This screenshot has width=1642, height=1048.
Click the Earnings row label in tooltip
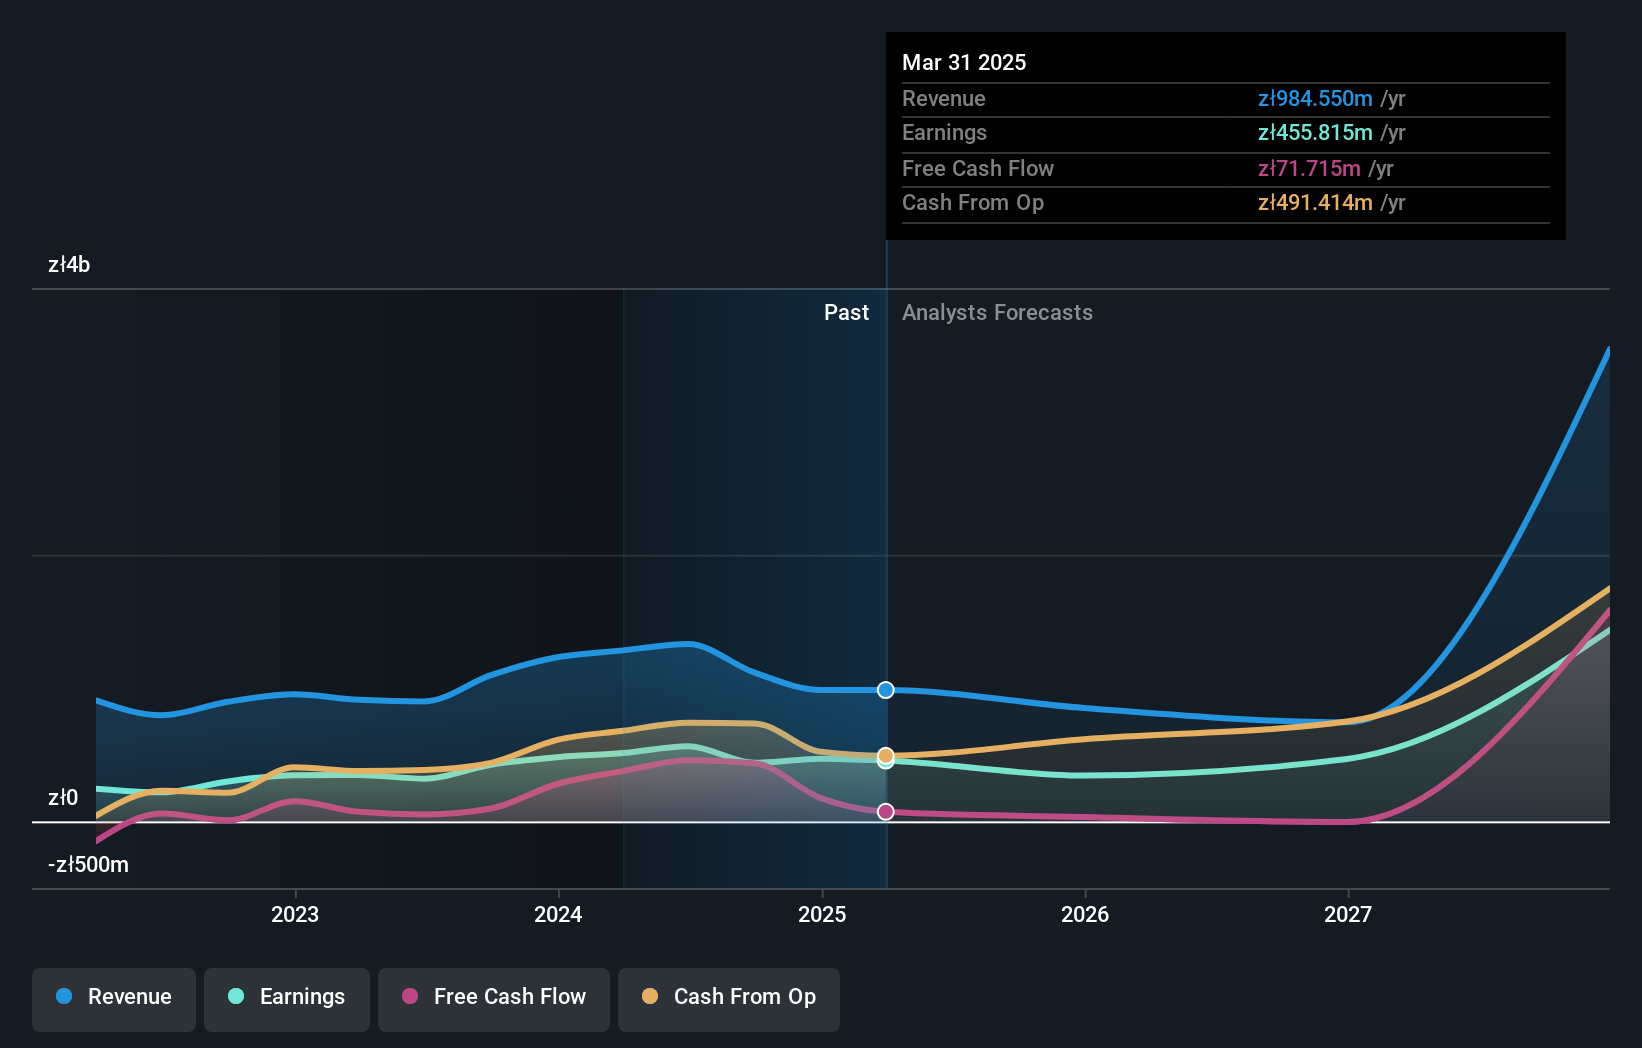click(x=944, y=132)
